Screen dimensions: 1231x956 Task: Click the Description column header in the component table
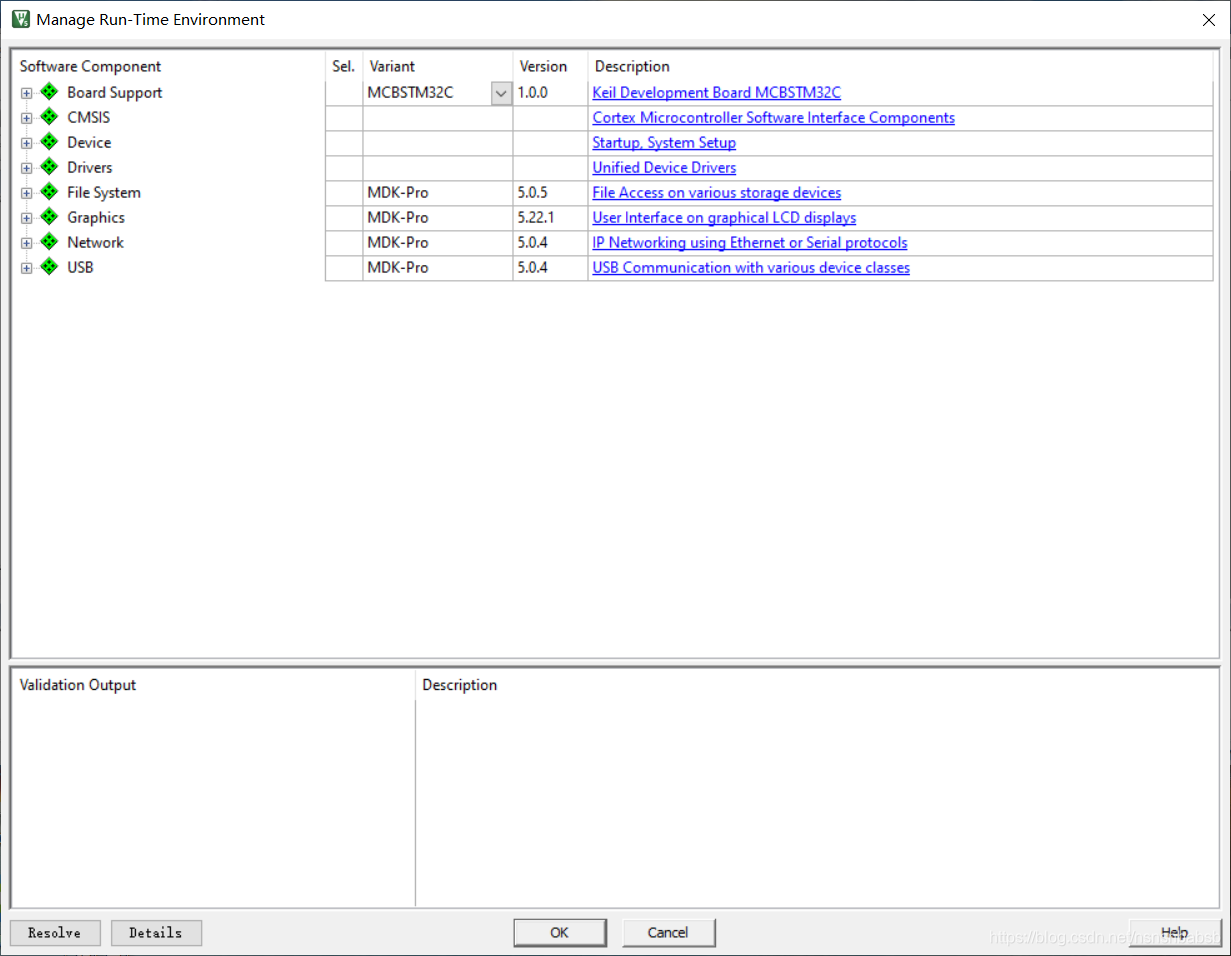pyautogui.click(x=632, y=66)
